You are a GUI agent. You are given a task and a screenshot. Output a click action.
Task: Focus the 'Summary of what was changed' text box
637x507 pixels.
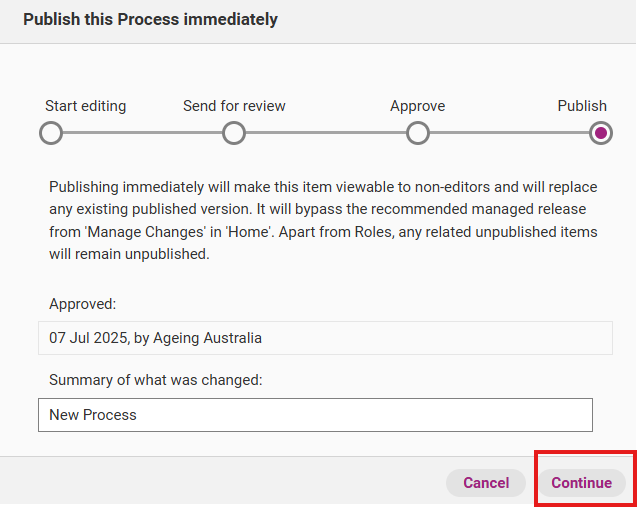click(x=315, y=415)
